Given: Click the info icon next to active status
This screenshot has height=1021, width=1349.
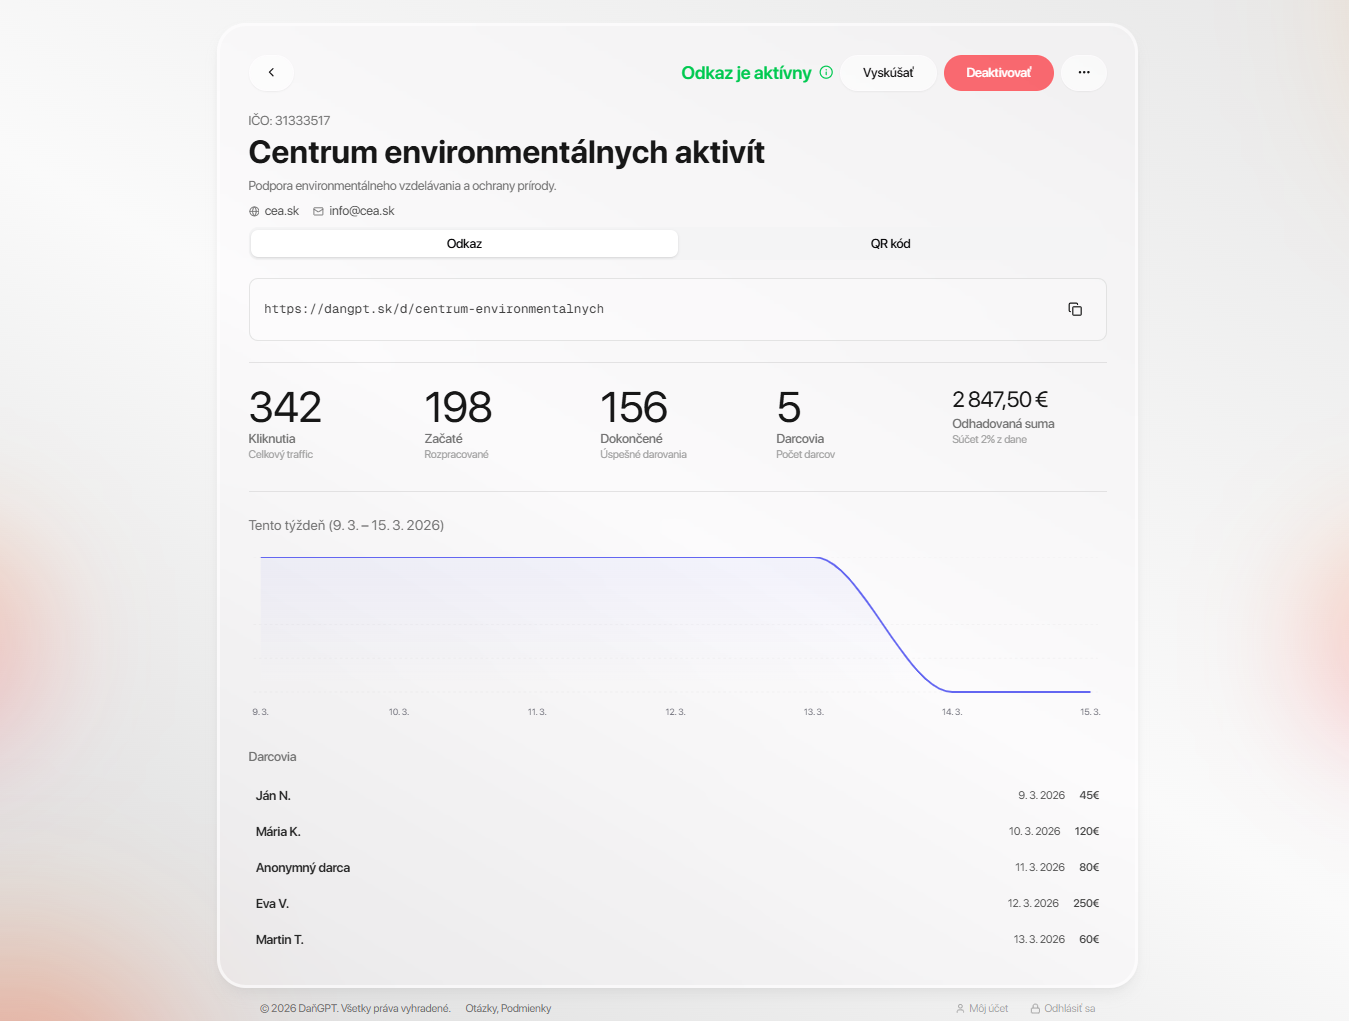Looking at the screenshot, I should click(826, 72).
